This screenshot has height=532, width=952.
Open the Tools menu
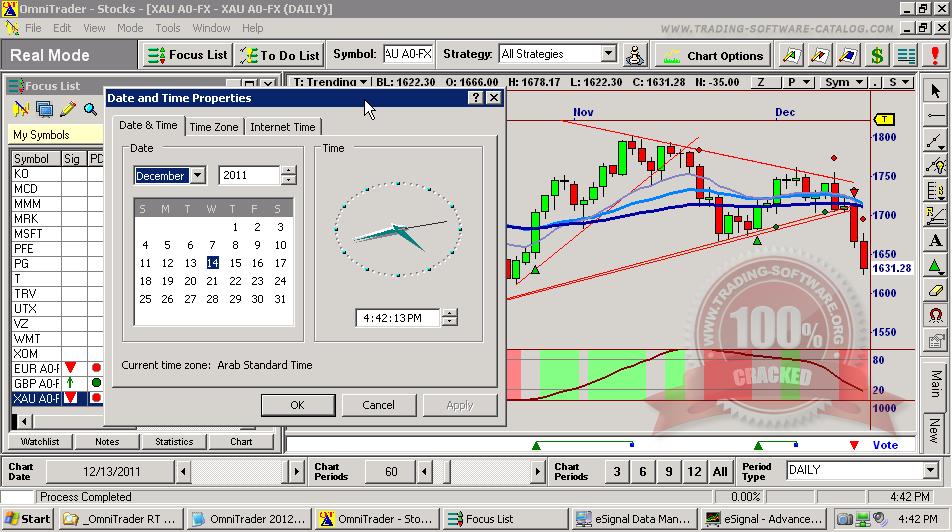pos(168,28)
